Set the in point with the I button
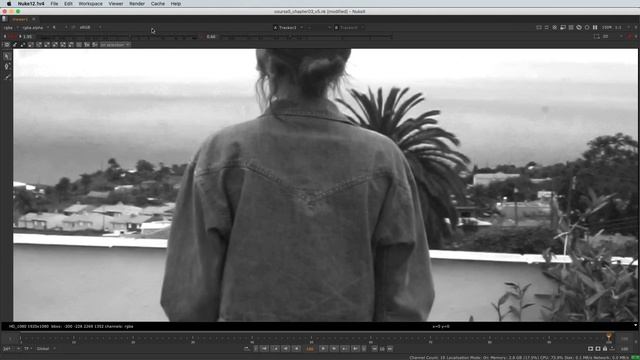Screen dimensions: 640x360 pos(256,349)
